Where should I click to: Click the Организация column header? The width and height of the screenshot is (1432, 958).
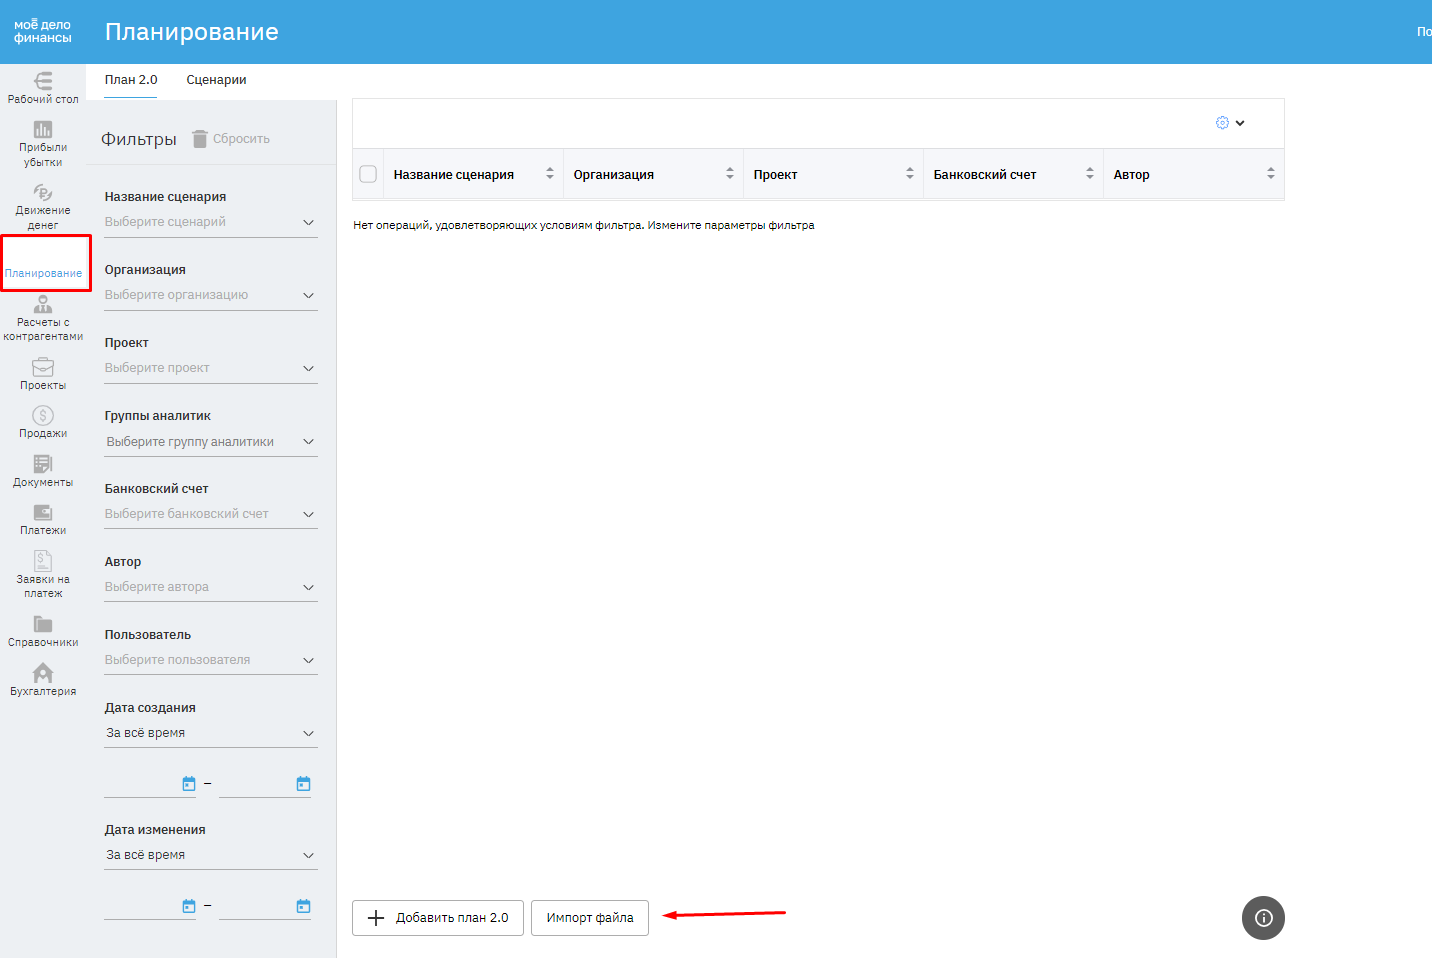614,174
